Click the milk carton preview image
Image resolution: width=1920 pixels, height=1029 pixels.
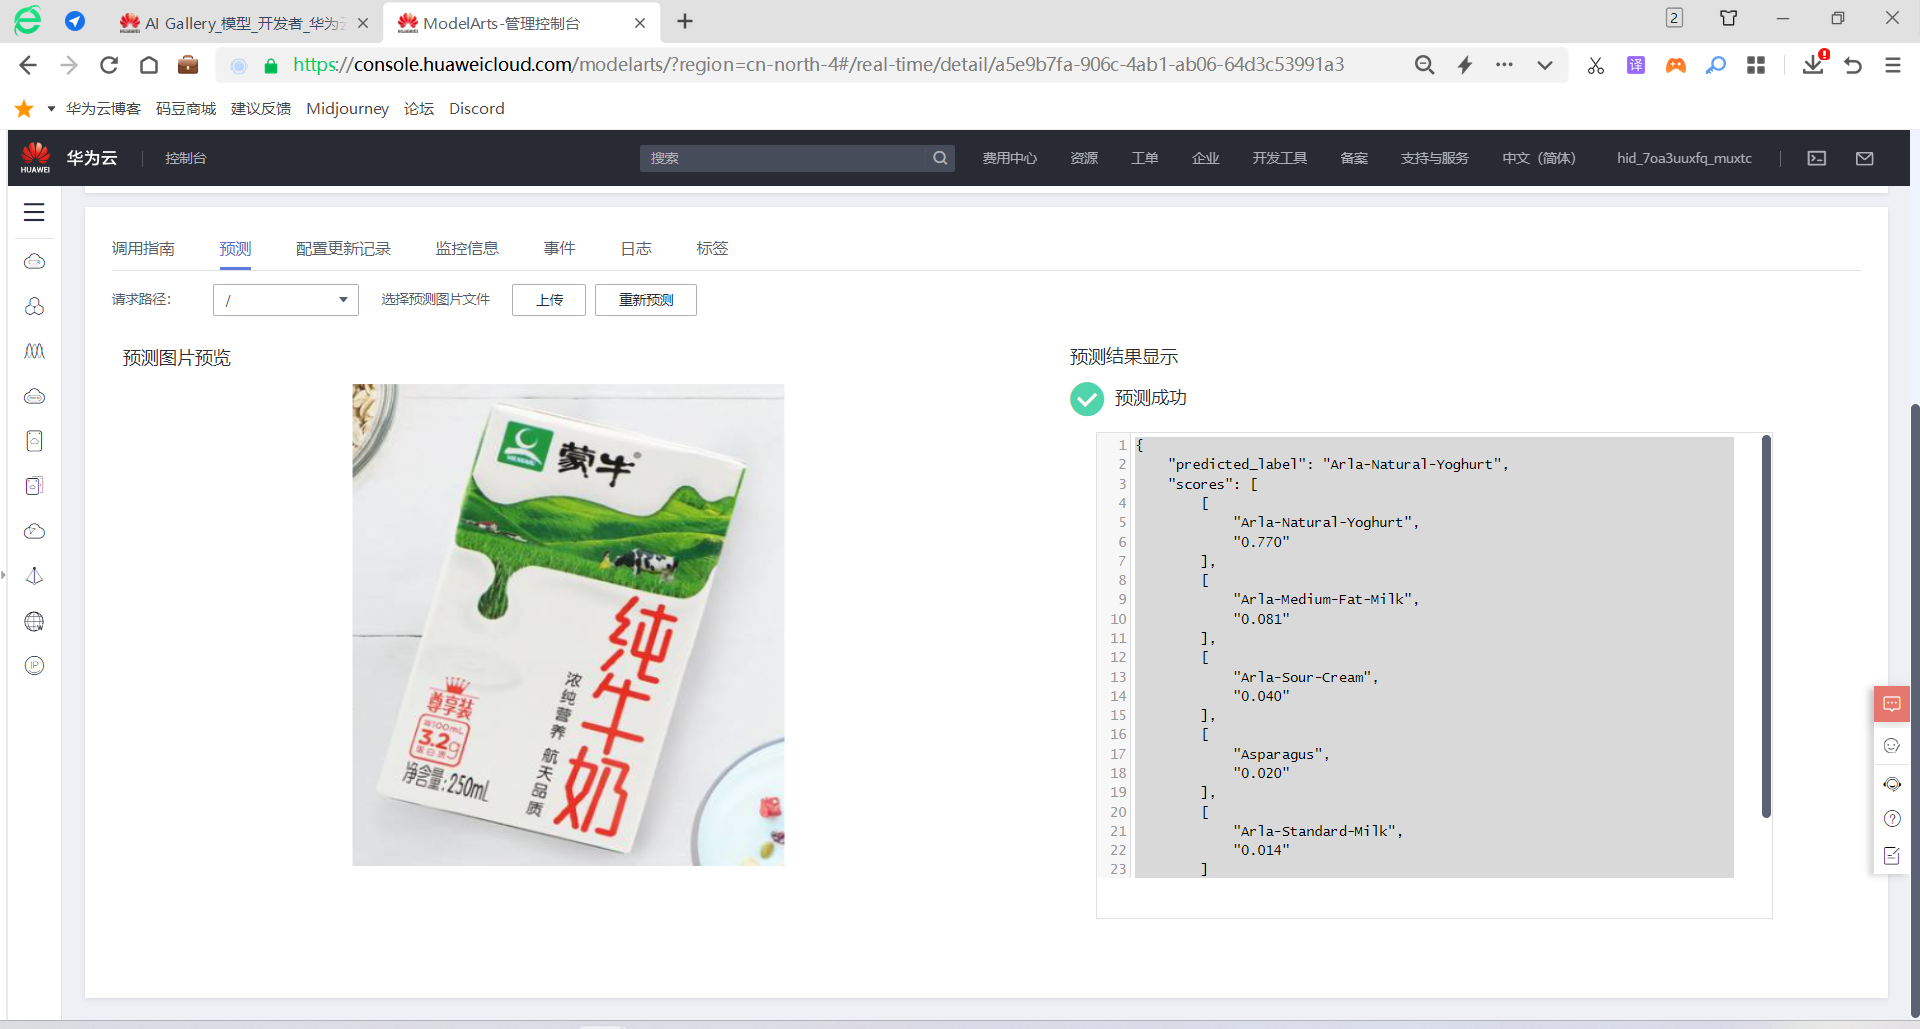(568, 625)
